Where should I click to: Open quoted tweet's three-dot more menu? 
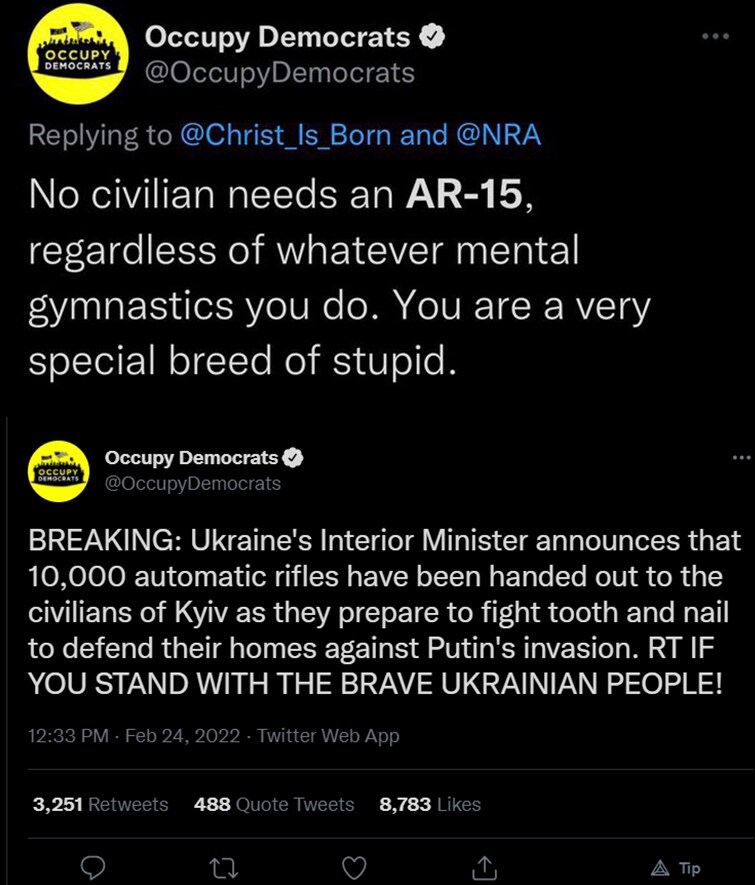click(x=741, y=458)
